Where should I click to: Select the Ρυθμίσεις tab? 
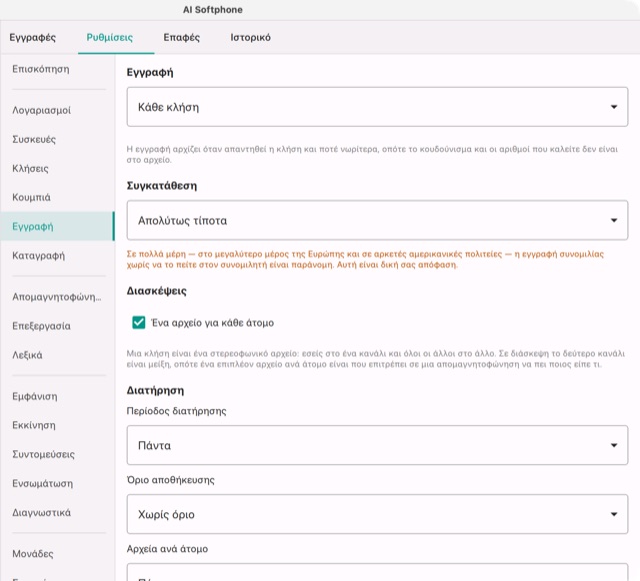[109, 38]
